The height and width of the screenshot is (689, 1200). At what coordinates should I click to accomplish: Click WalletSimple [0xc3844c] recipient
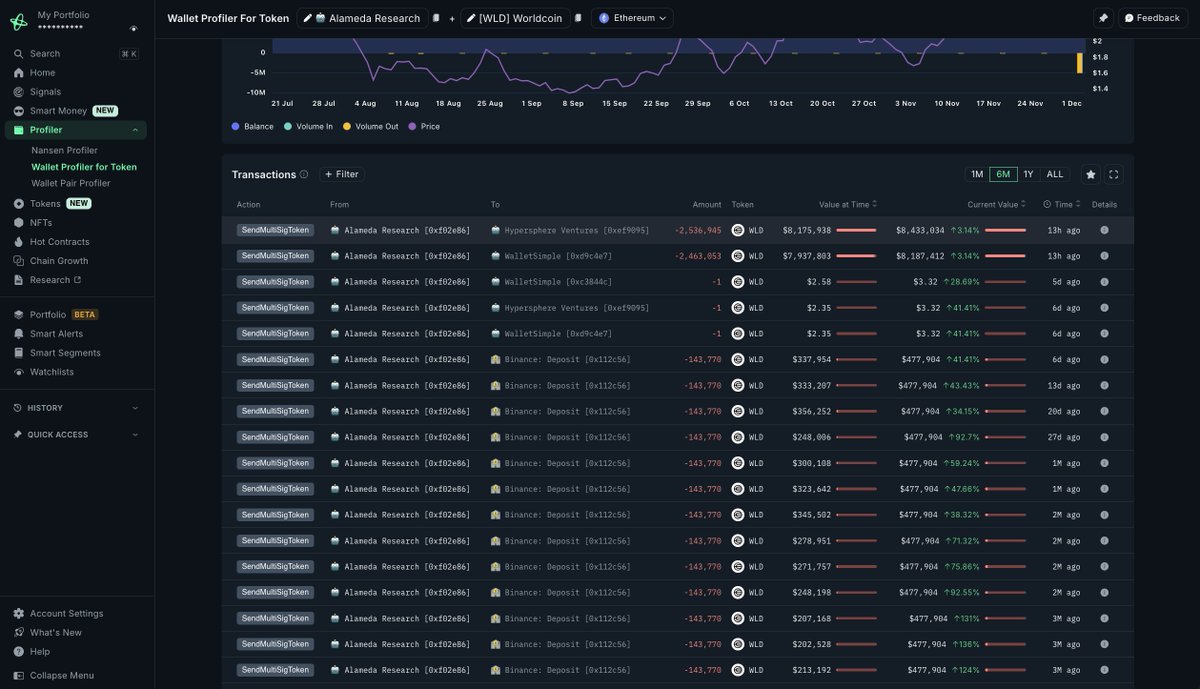(558, 282)
